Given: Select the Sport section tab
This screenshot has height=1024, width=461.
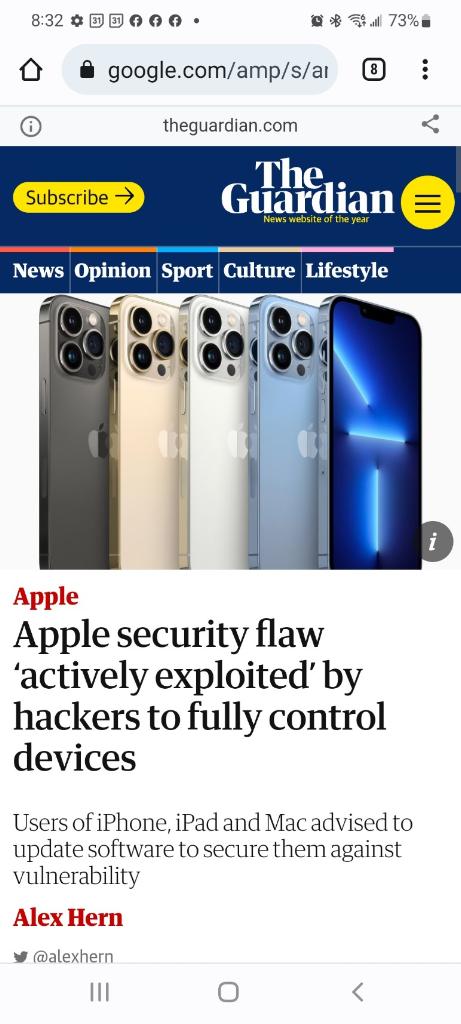Looking at the screenshot, I should point(187,270).
